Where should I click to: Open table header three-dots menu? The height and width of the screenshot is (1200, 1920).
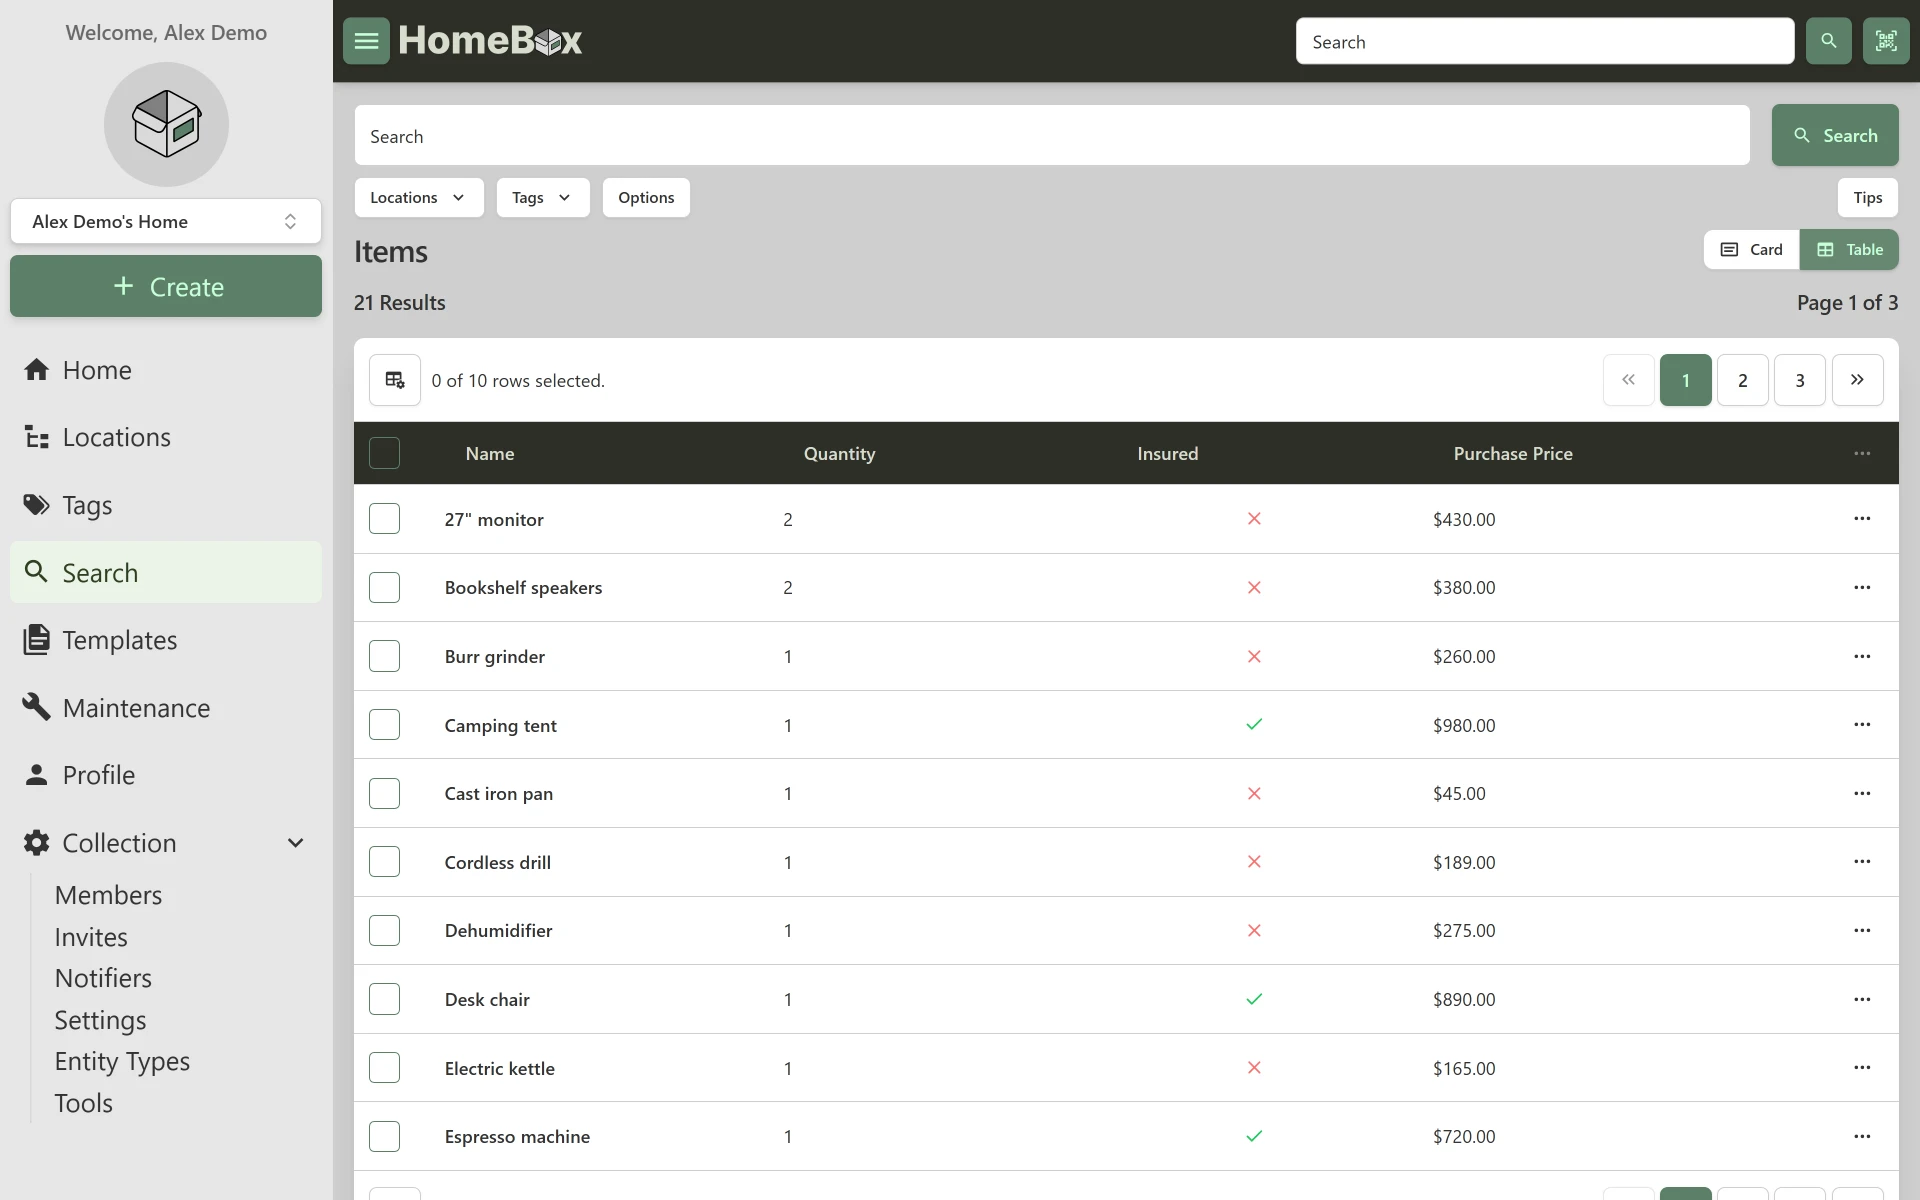(x=1862, y=453)
